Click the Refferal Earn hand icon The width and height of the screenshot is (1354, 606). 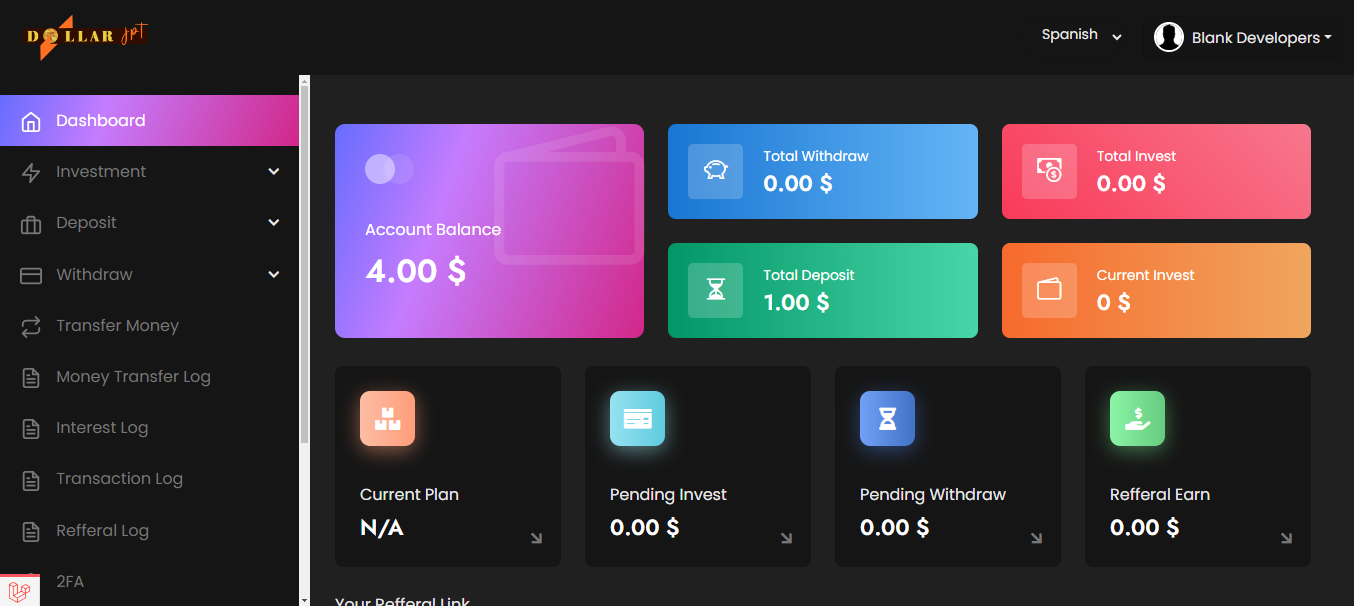1137,418
